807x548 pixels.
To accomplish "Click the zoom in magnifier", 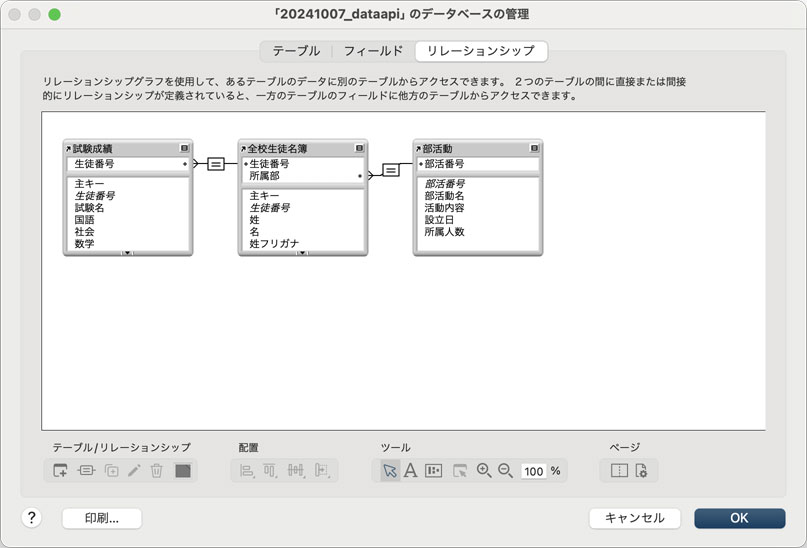I will pos(484,470).
